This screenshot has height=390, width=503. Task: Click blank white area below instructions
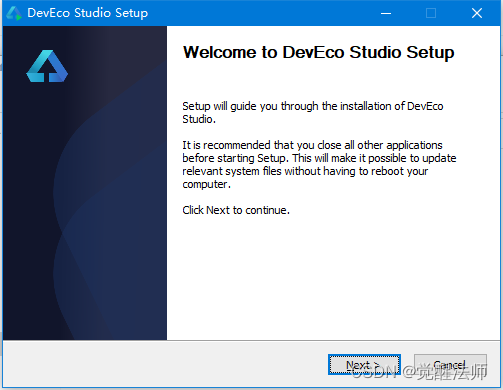click(x=333, y=277)
